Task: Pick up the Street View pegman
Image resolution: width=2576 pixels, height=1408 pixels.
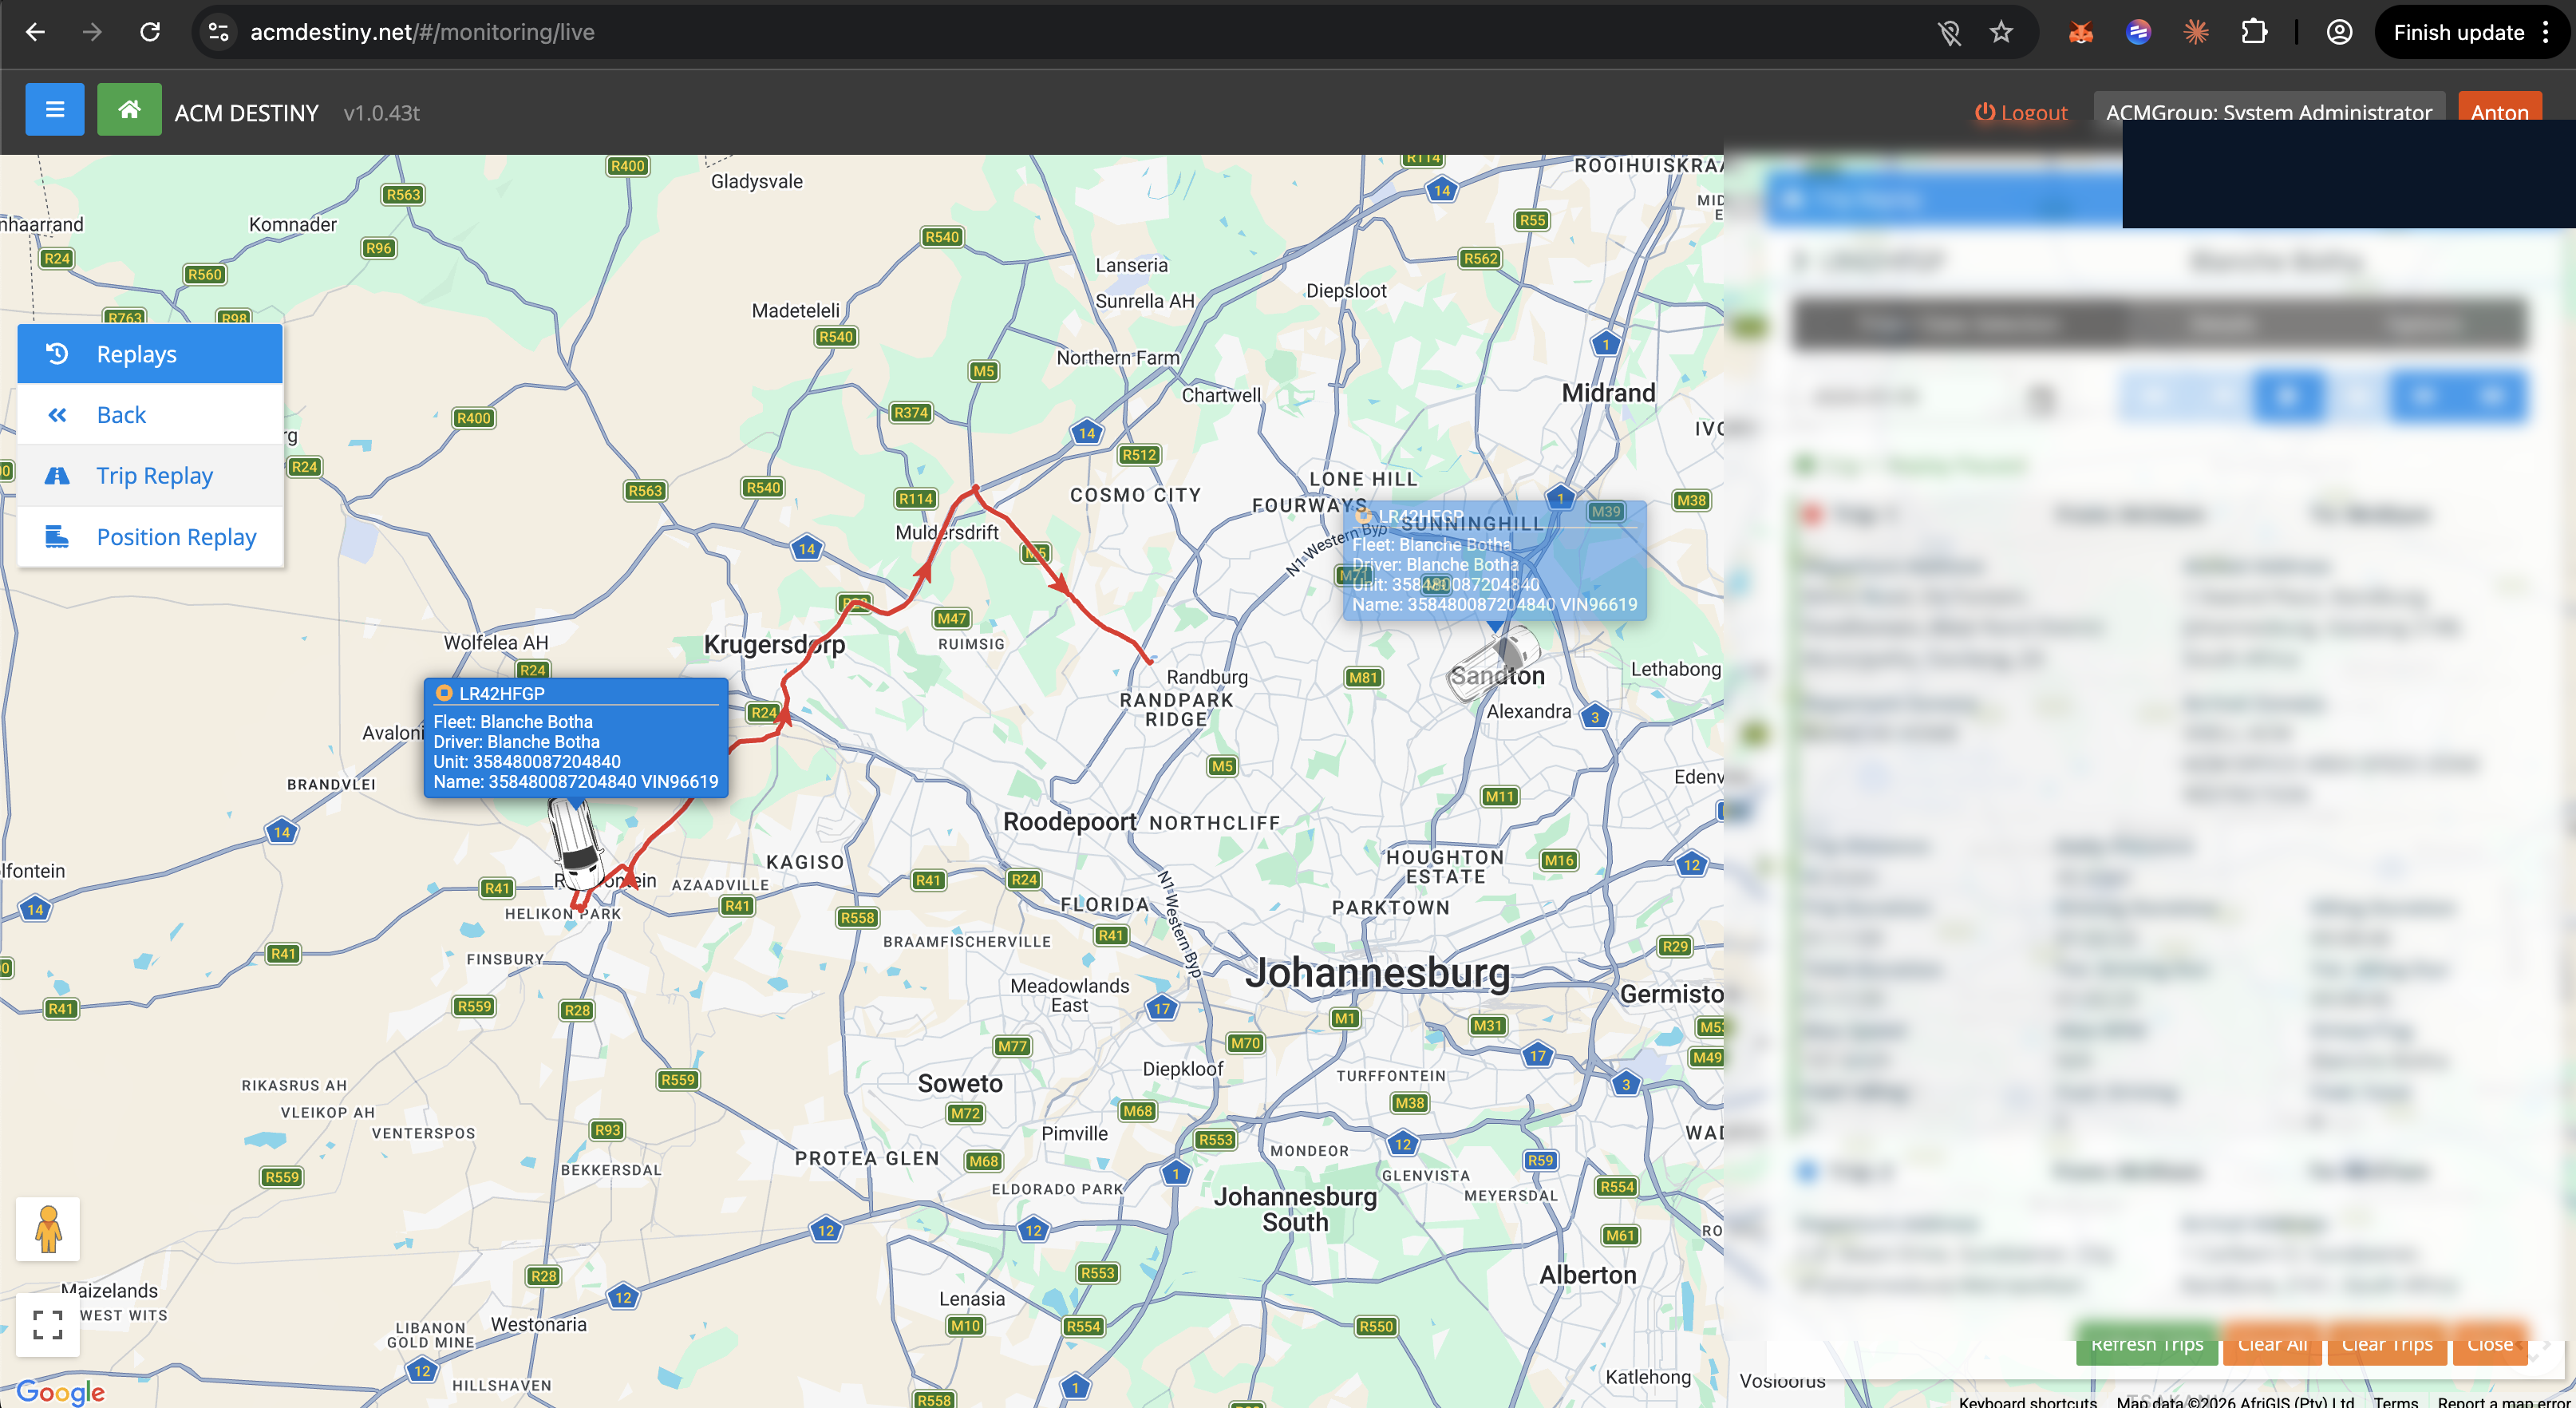Action: click(48, 1229)
